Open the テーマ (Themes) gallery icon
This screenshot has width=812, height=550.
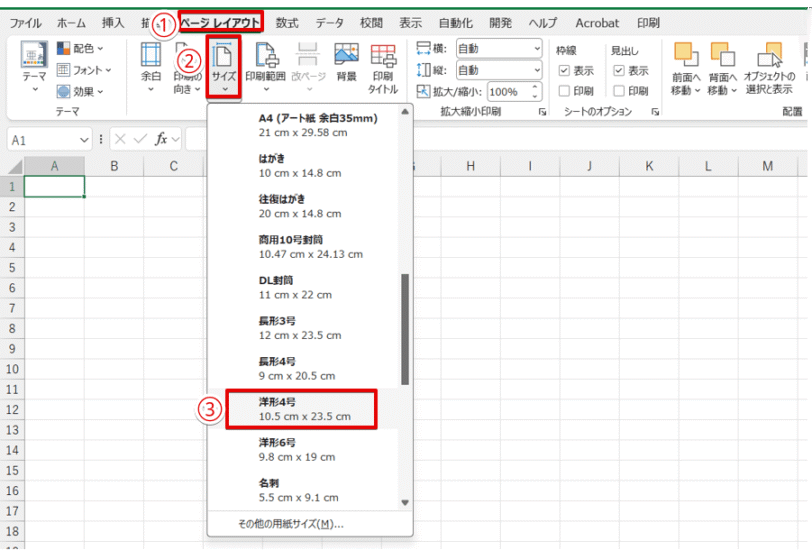(34, 58)
